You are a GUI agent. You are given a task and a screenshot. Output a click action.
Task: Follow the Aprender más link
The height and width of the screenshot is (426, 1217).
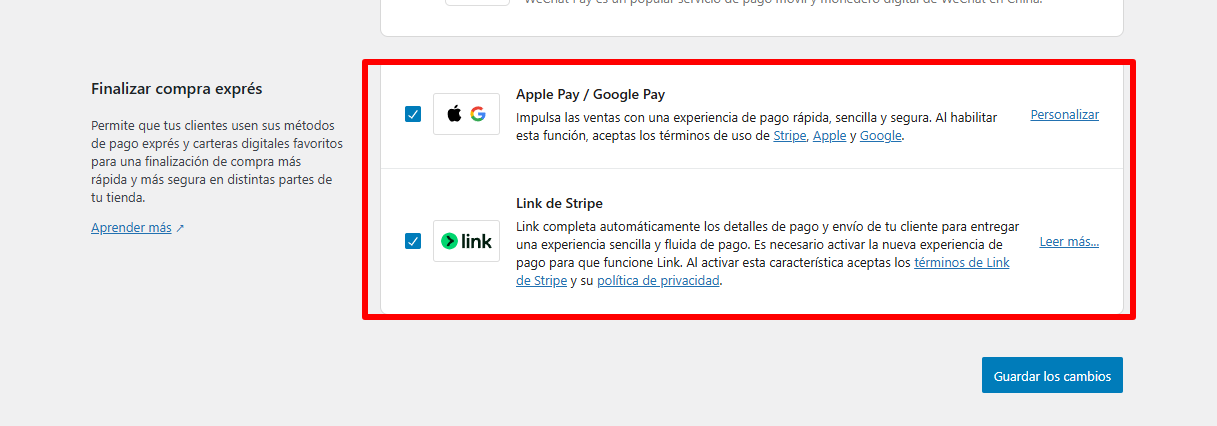131,228
